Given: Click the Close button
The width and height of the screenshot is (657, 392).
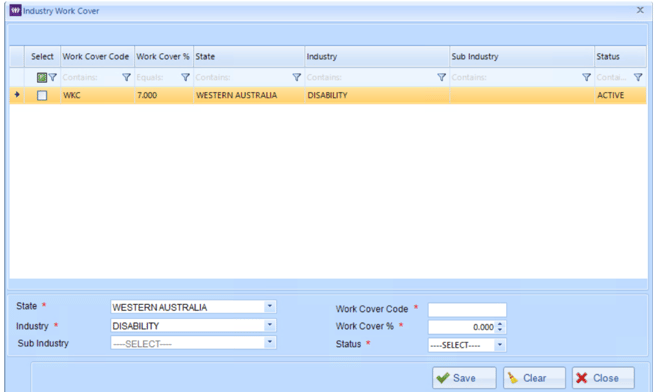Looking at the screenshot, I should (x=603, y=378).
